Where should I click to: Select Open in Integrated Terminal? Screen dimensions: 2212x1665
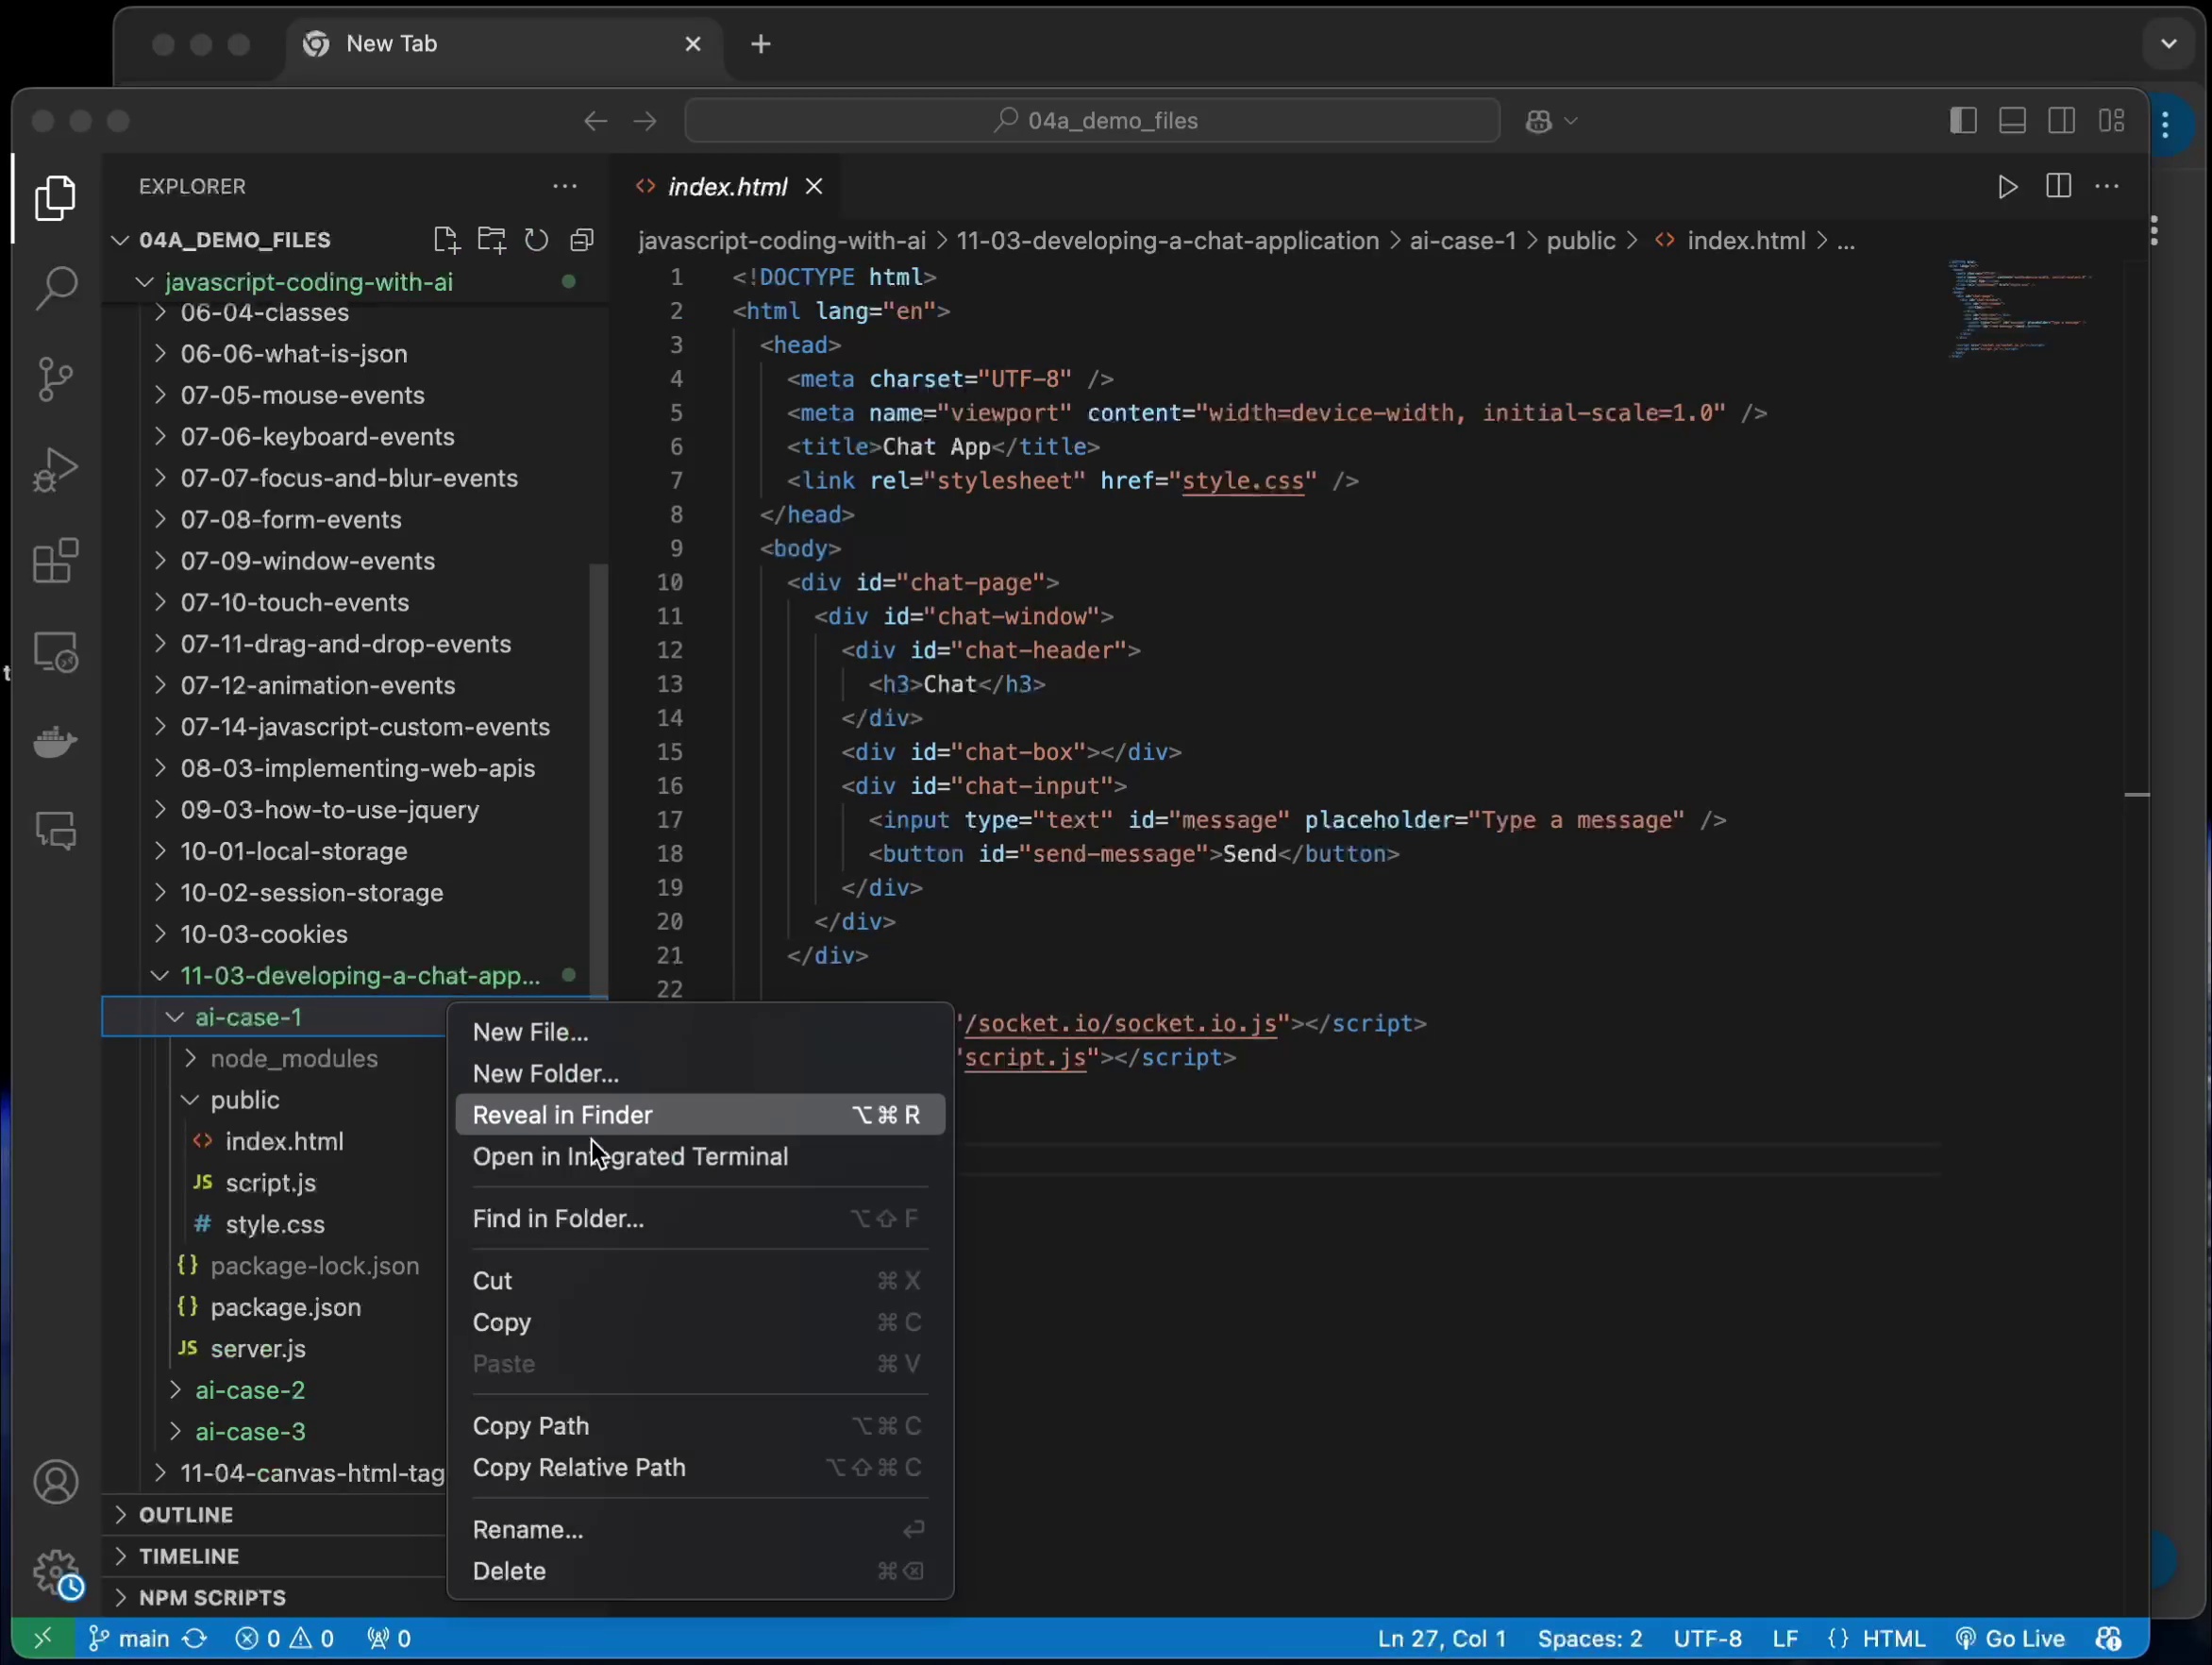(700, 1156)
